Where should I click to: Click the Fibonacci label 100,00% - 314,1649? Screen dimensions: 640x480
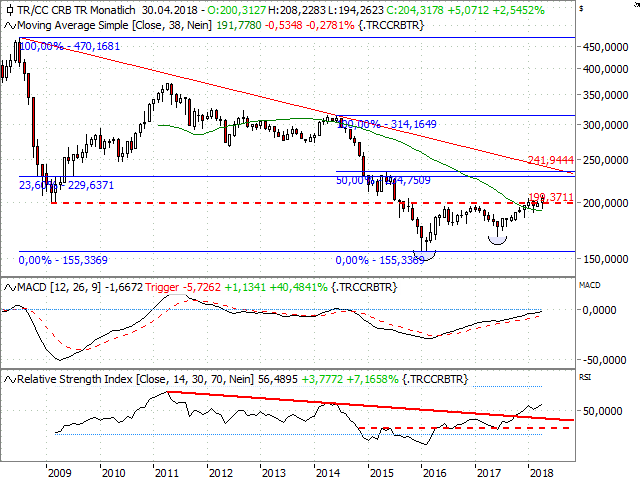click(387, 124)
